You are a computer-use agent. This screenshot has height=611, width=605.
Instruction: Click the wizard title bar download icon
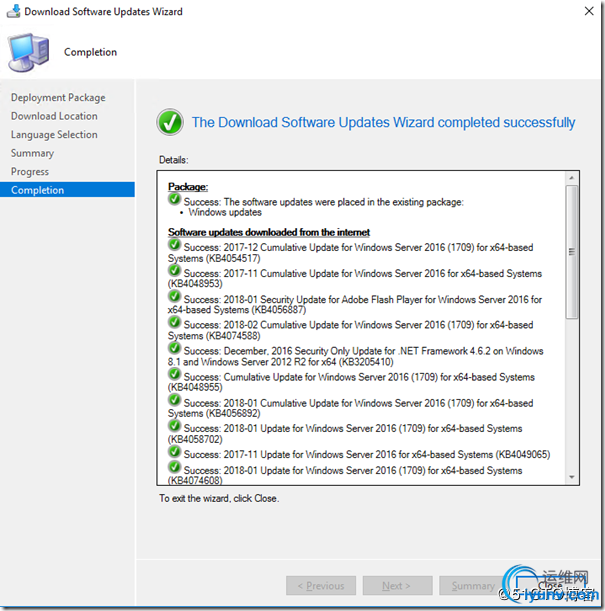[x=14, y=11]
